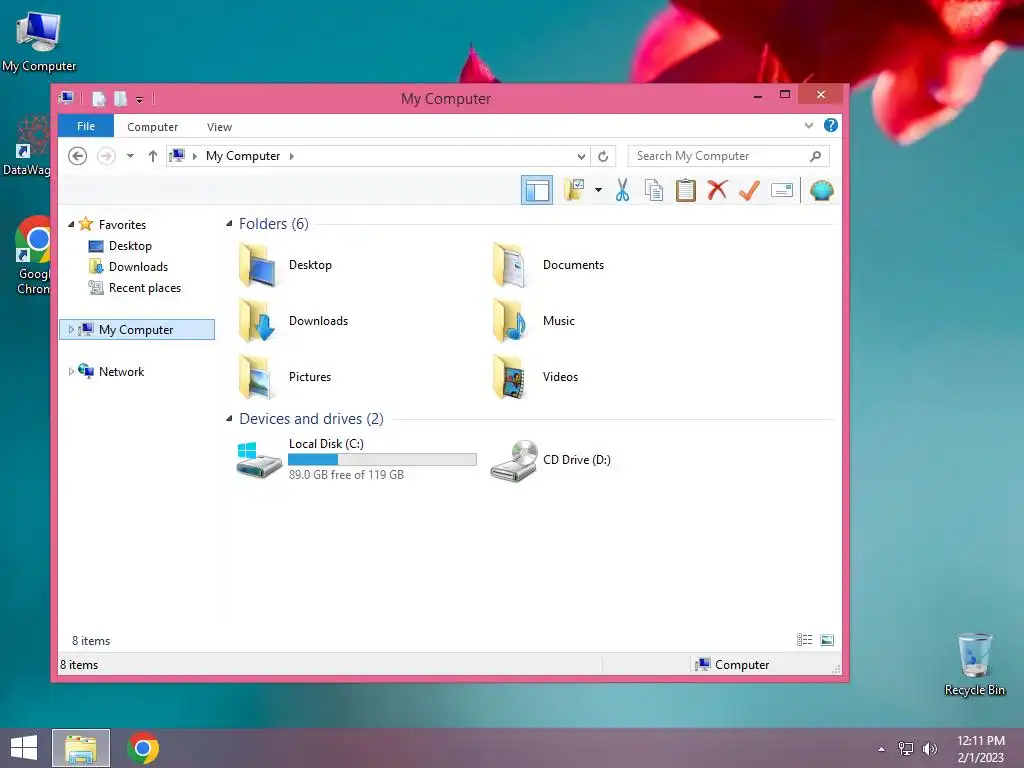
Task: Open the Recycle Bin desktop icon
Action: click(974, 664)
